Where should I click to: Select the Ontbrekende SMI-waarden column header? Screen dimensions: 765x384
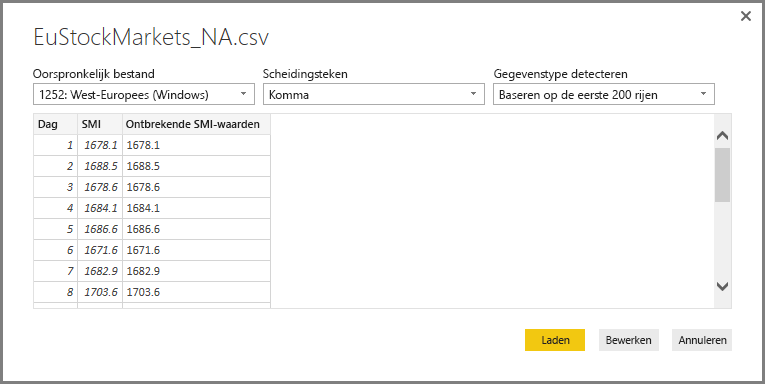[x=196, y=124]
